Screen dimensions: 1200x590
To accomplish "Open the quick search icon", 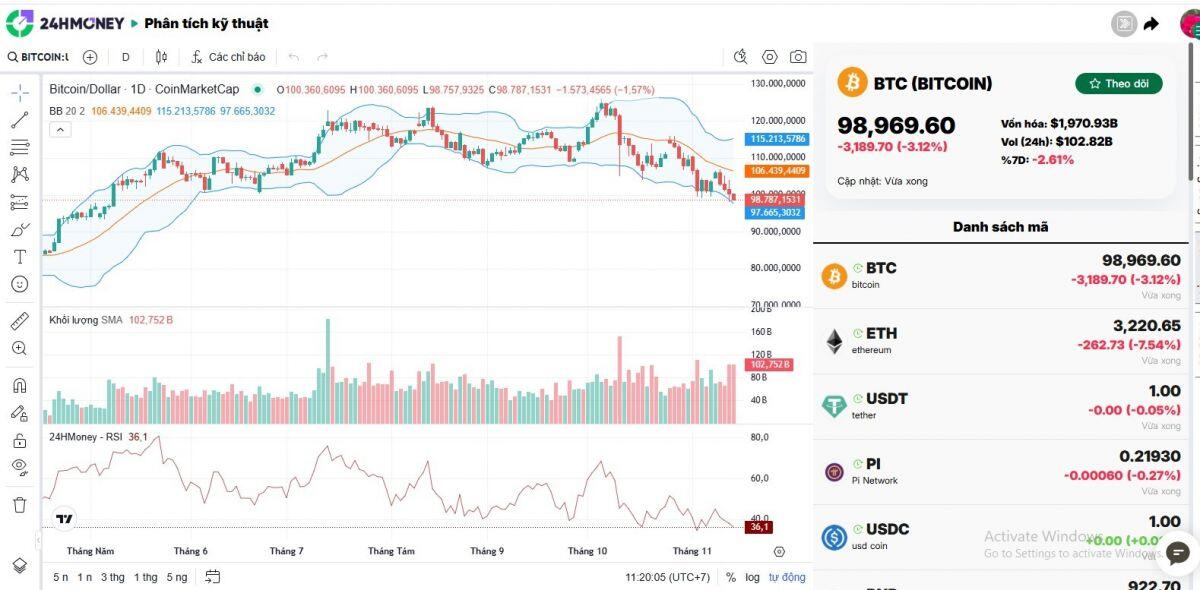I will point(740,57).
